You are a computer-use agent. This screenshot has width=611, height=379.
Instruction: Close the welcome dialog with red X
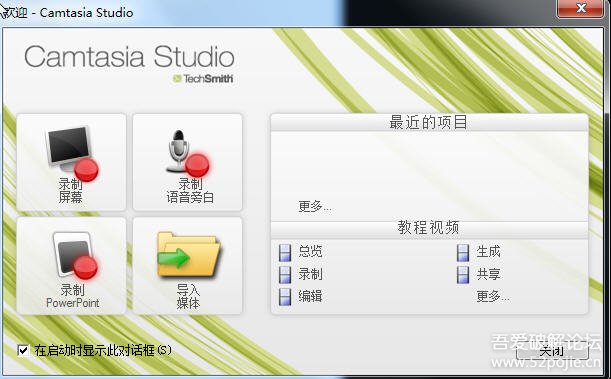point(580,8)
